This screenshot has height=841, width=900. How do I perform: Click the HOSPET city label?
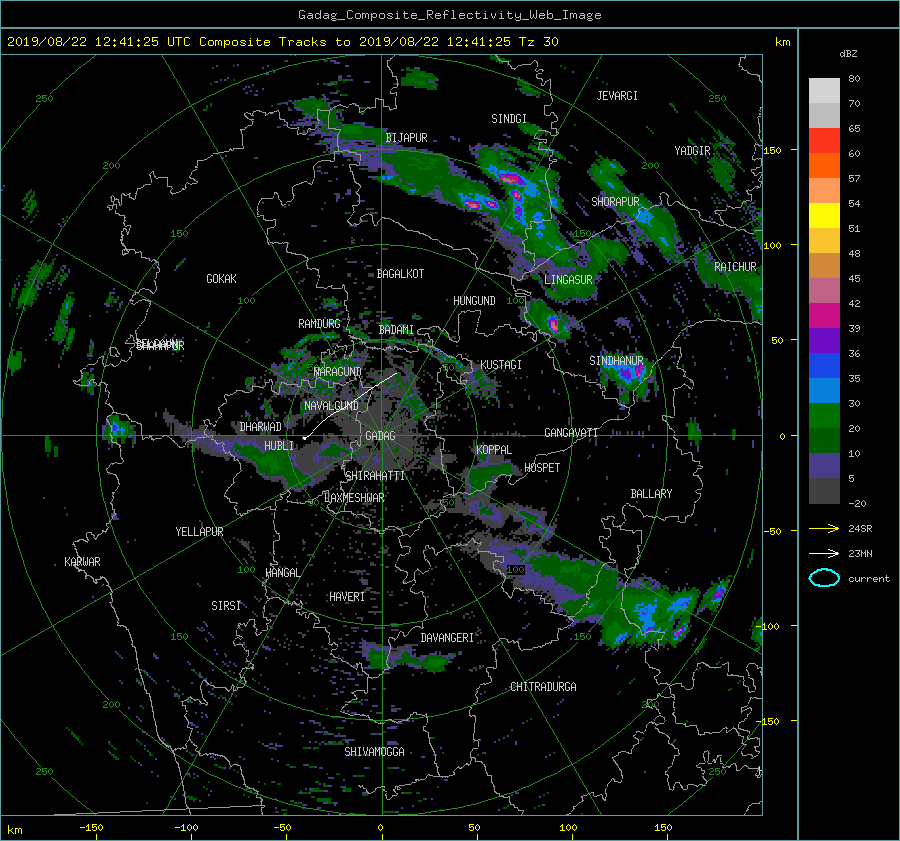click(x=542, y=468)
